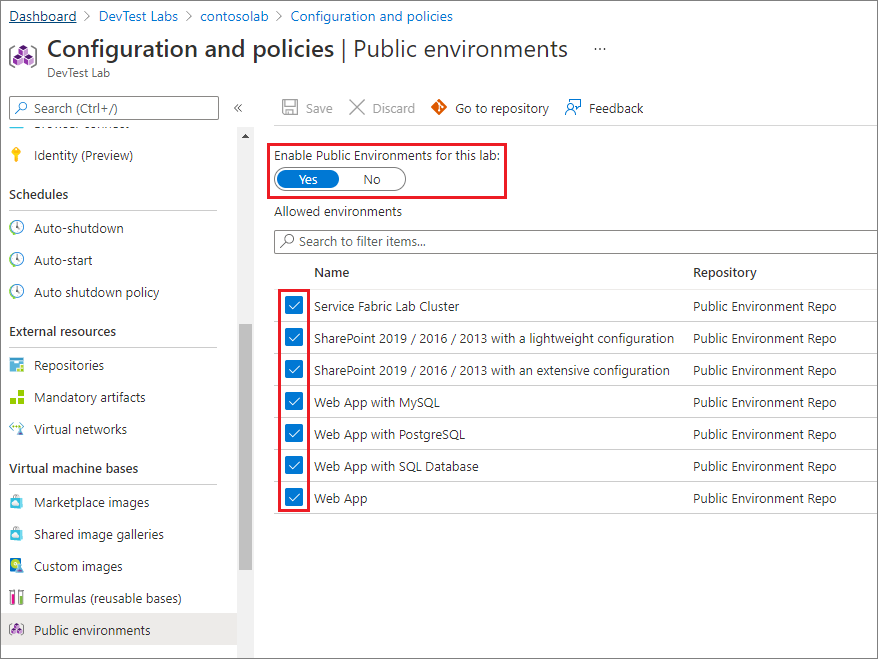Click the Repositories icon

pos(17,365)
